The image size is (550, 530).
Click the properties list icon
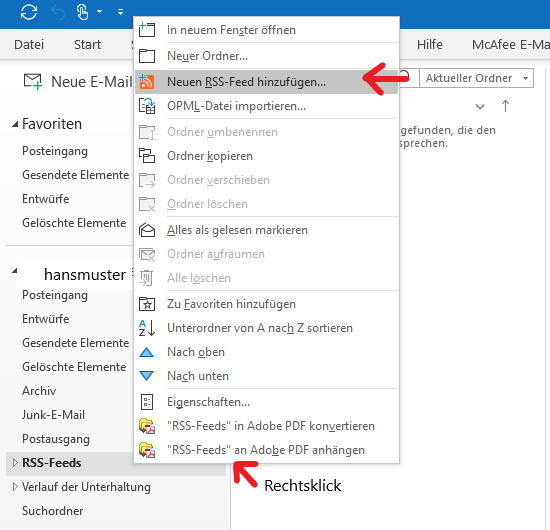(147, 402)
